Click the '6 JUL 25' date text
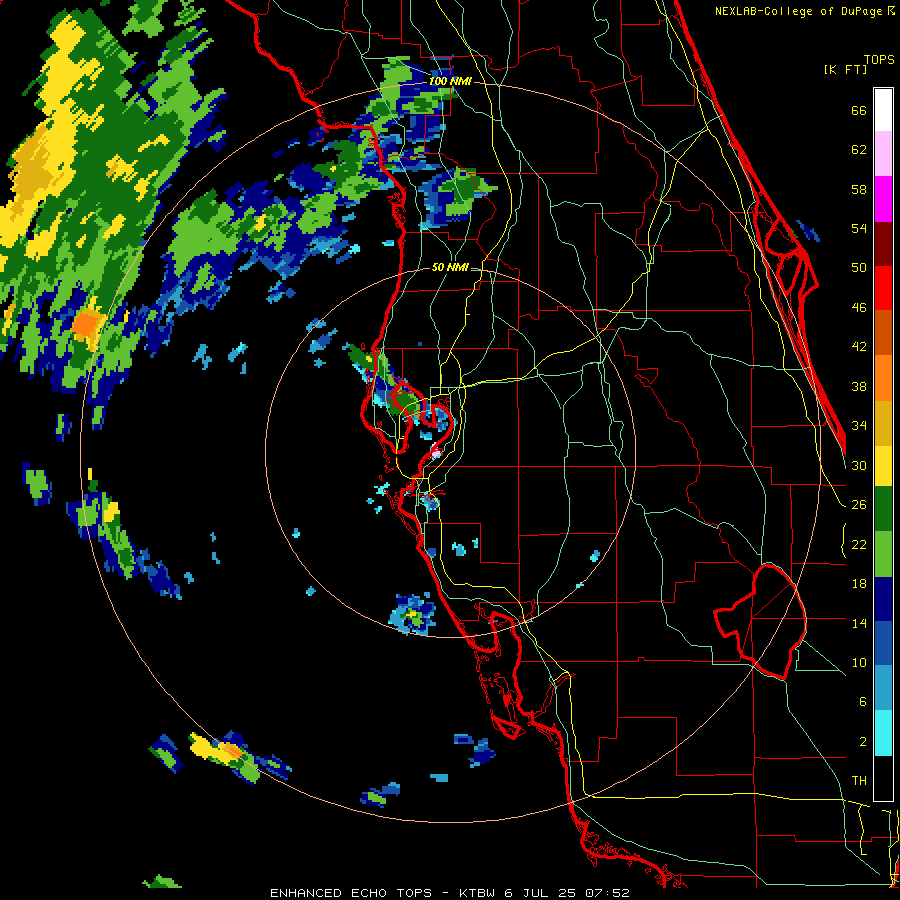This screenshot has height=900, width=900. click(541, 893)
